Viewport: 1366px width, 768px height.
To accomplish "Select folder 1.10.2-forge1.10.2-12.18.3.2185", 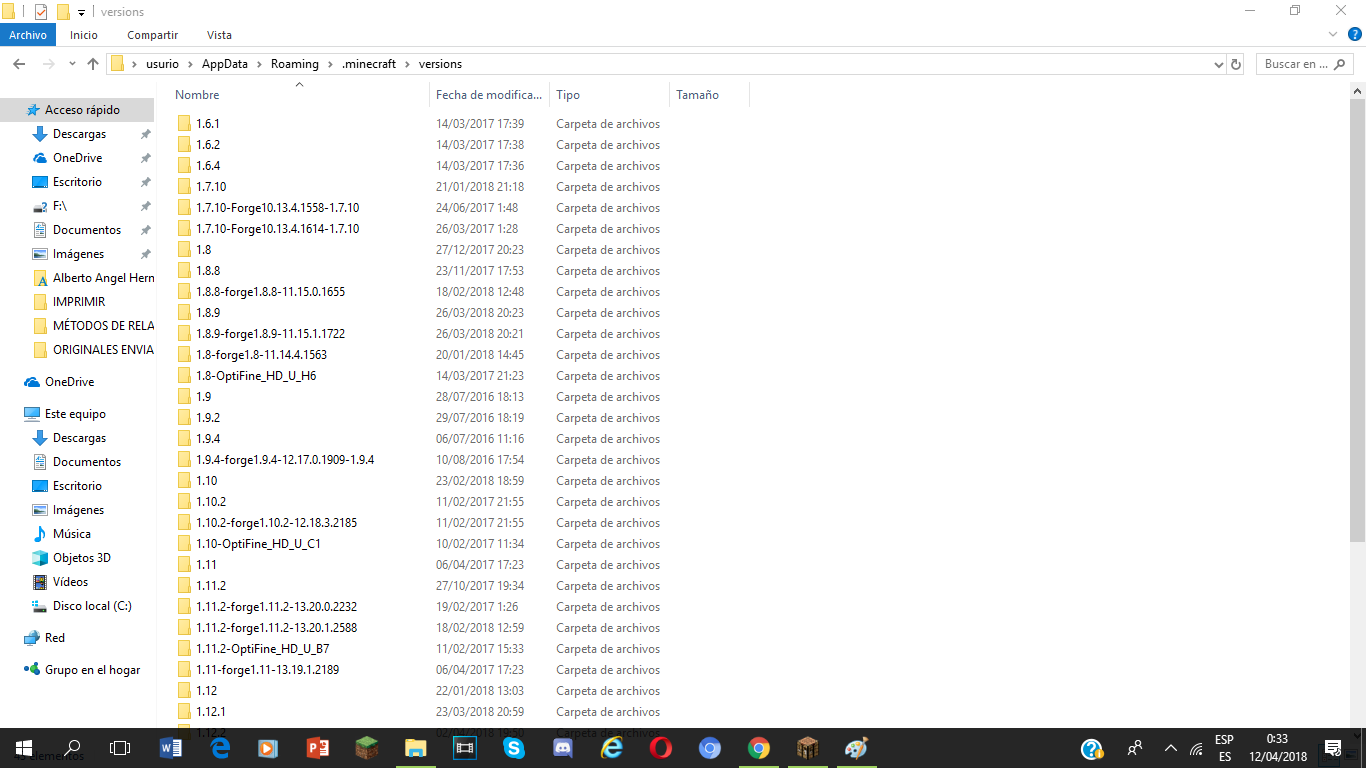I will [276, 523].
